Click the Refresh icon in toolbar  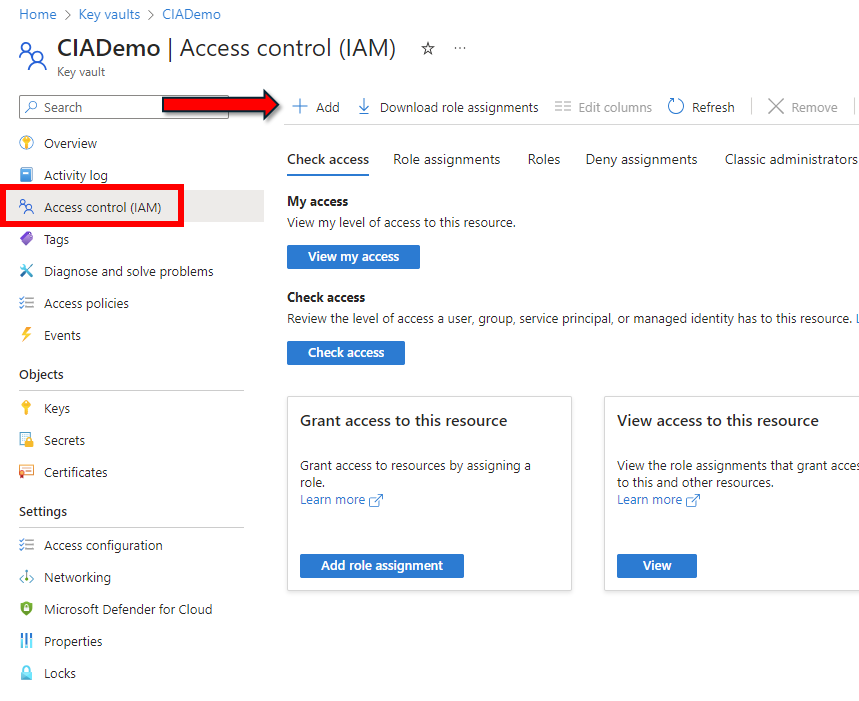click(676, 107)
